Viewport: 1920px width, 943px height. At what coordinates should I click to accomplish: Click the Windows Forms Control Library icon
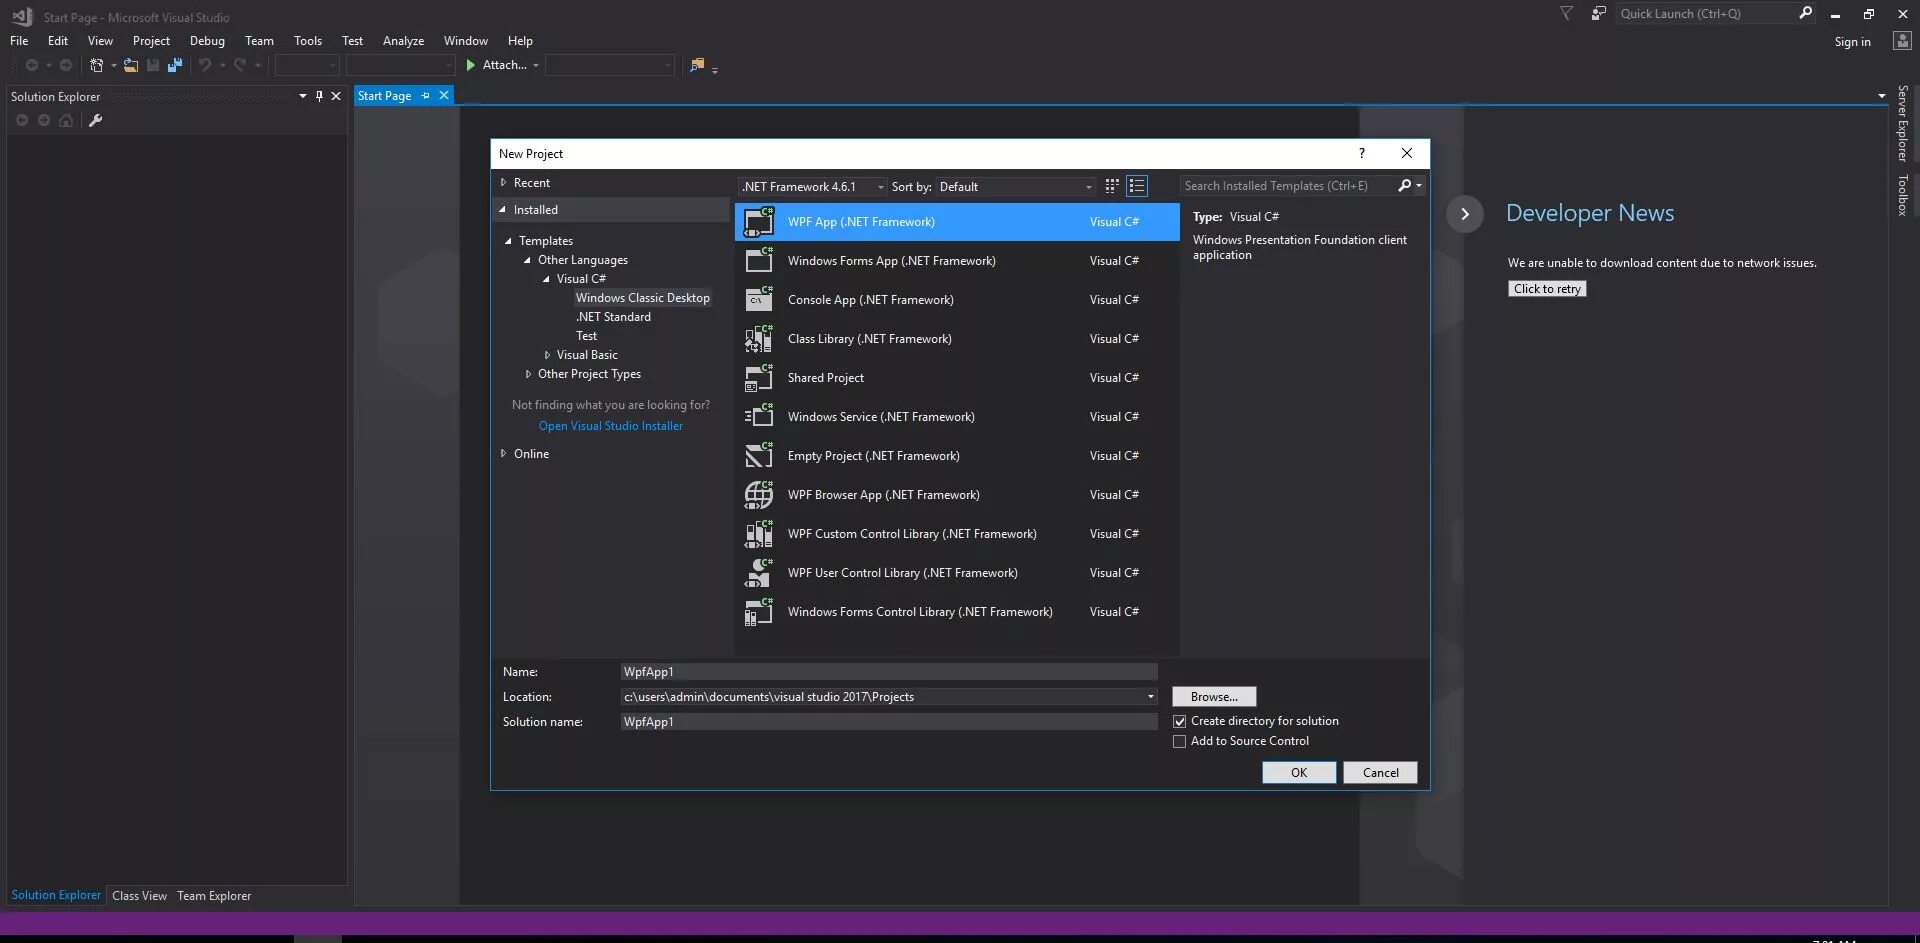click(759, 611)
